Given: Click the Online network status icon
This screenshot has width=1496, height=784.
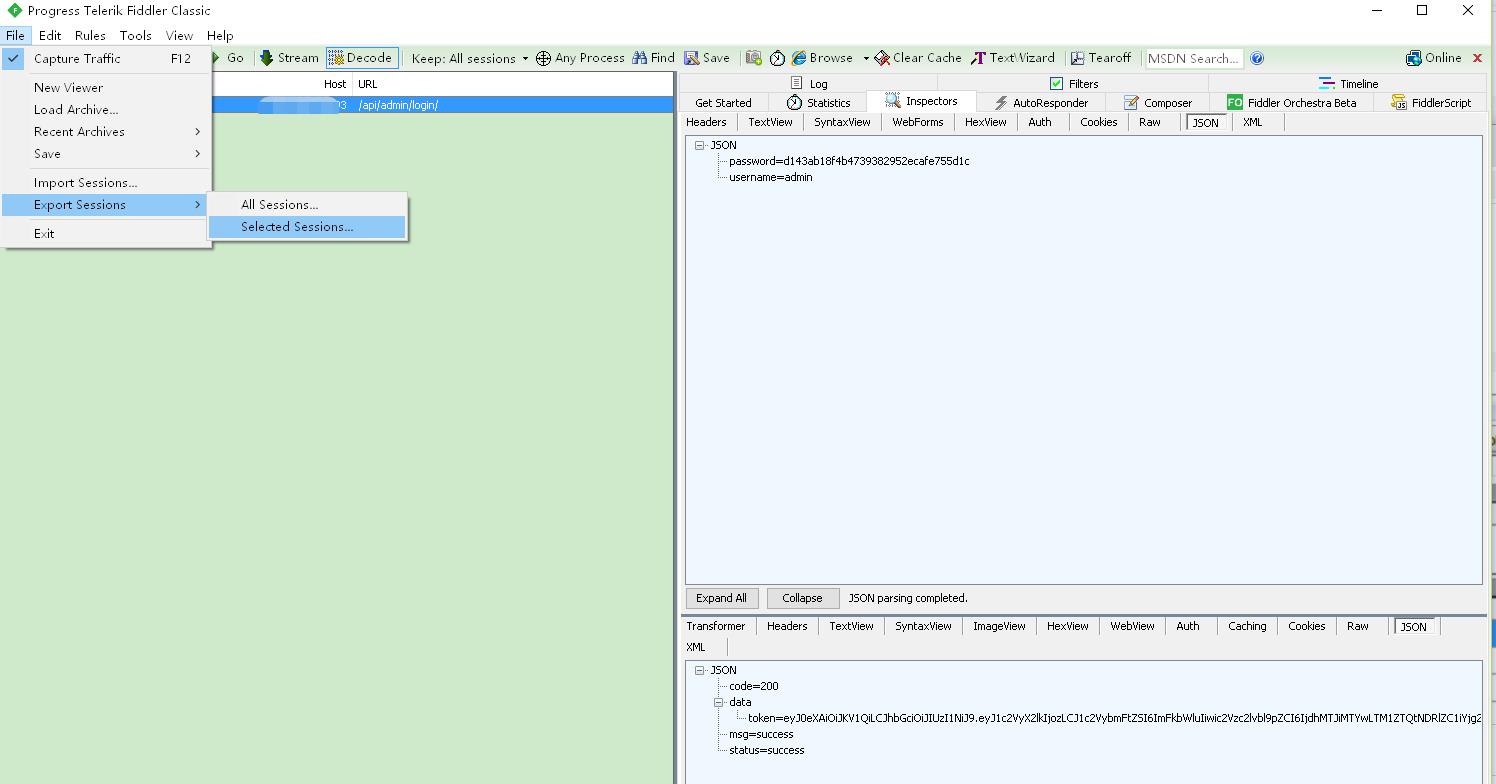Looking at the screenshot, I should (x=1413, y=58).
